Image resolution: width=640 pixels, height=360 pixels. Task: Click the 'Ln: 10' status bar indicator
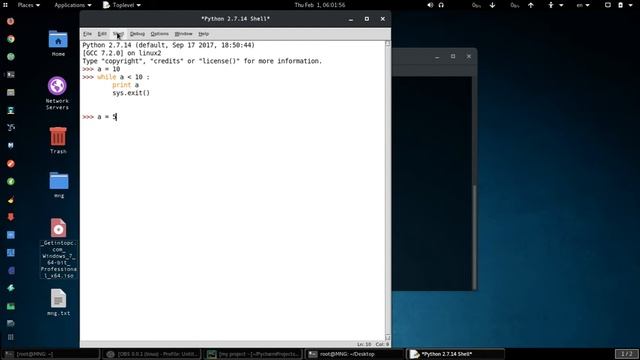coord(364,344)
